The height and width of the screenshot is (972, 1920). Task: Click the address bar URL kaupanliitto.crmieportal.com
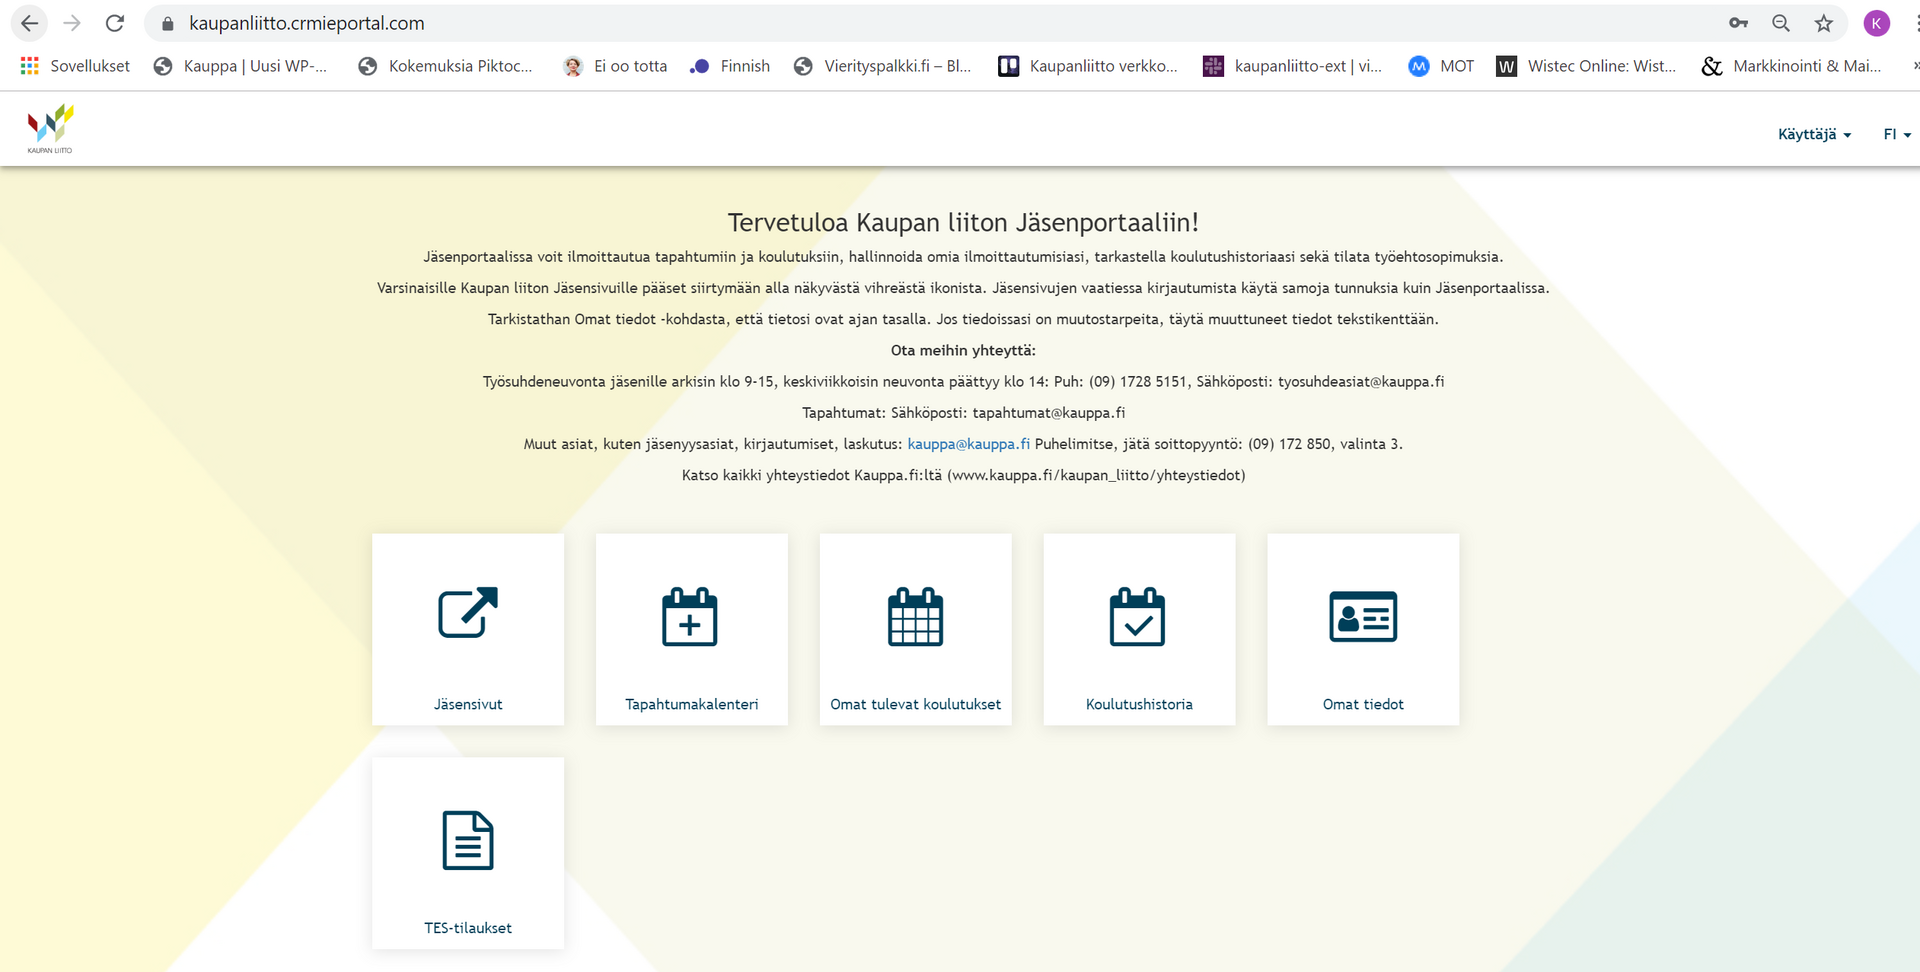click(x=307, y=23)
